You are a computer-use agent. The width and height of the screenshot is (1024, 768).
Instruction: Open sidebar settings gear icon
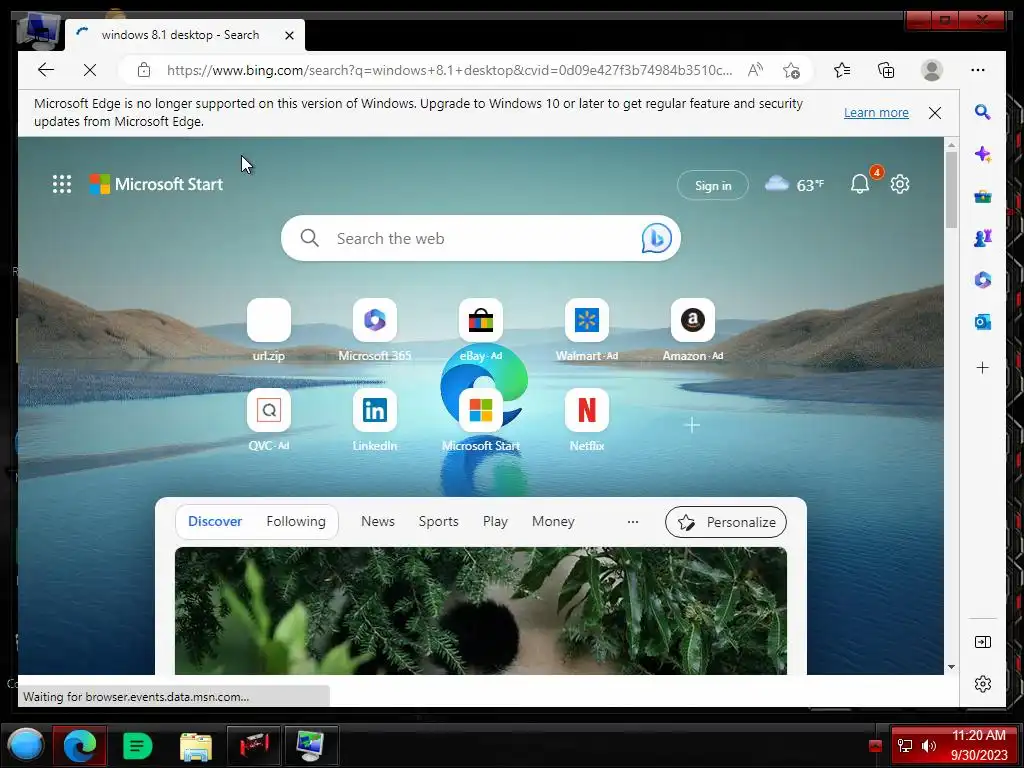982,684
